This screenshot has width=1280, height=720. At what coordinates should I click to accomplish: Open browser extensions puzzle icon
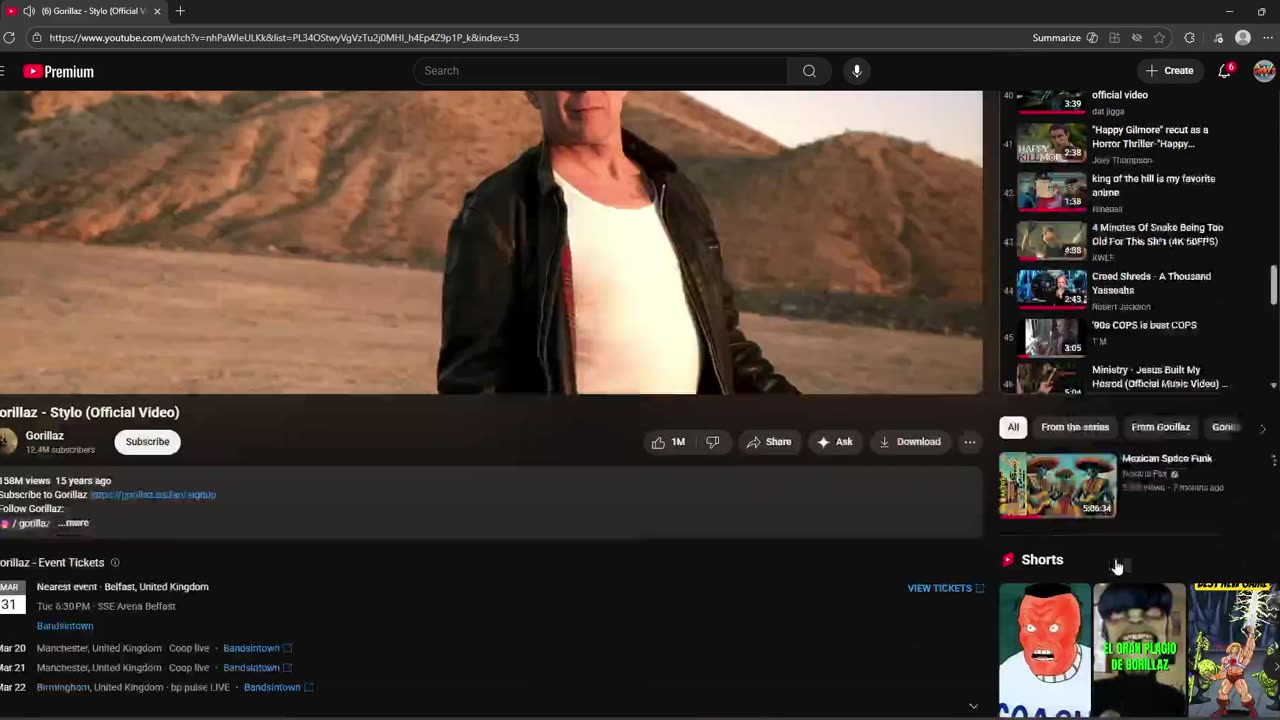[x=1189, y=38]
